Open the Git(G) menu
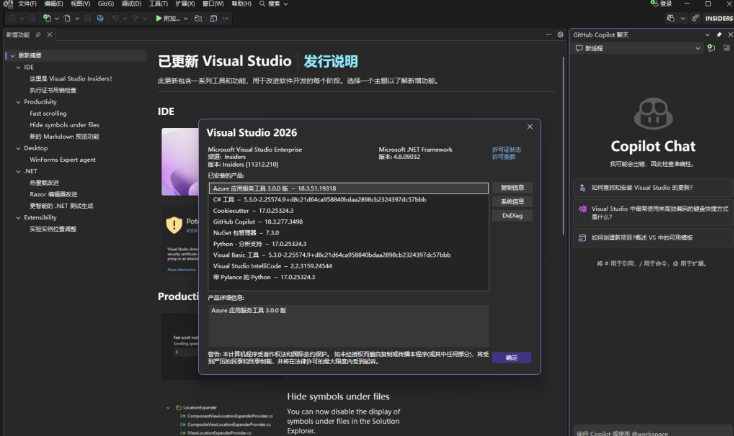 click(x=106, y=4)
